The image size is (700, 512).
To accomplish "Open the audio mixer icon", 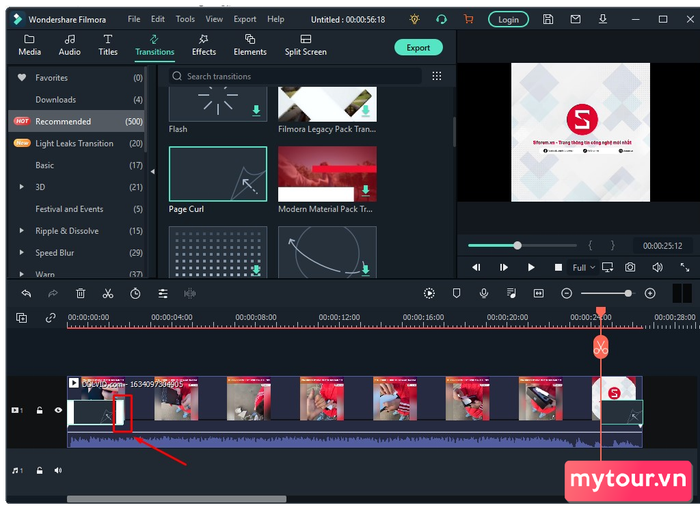I will pos(511,293).
